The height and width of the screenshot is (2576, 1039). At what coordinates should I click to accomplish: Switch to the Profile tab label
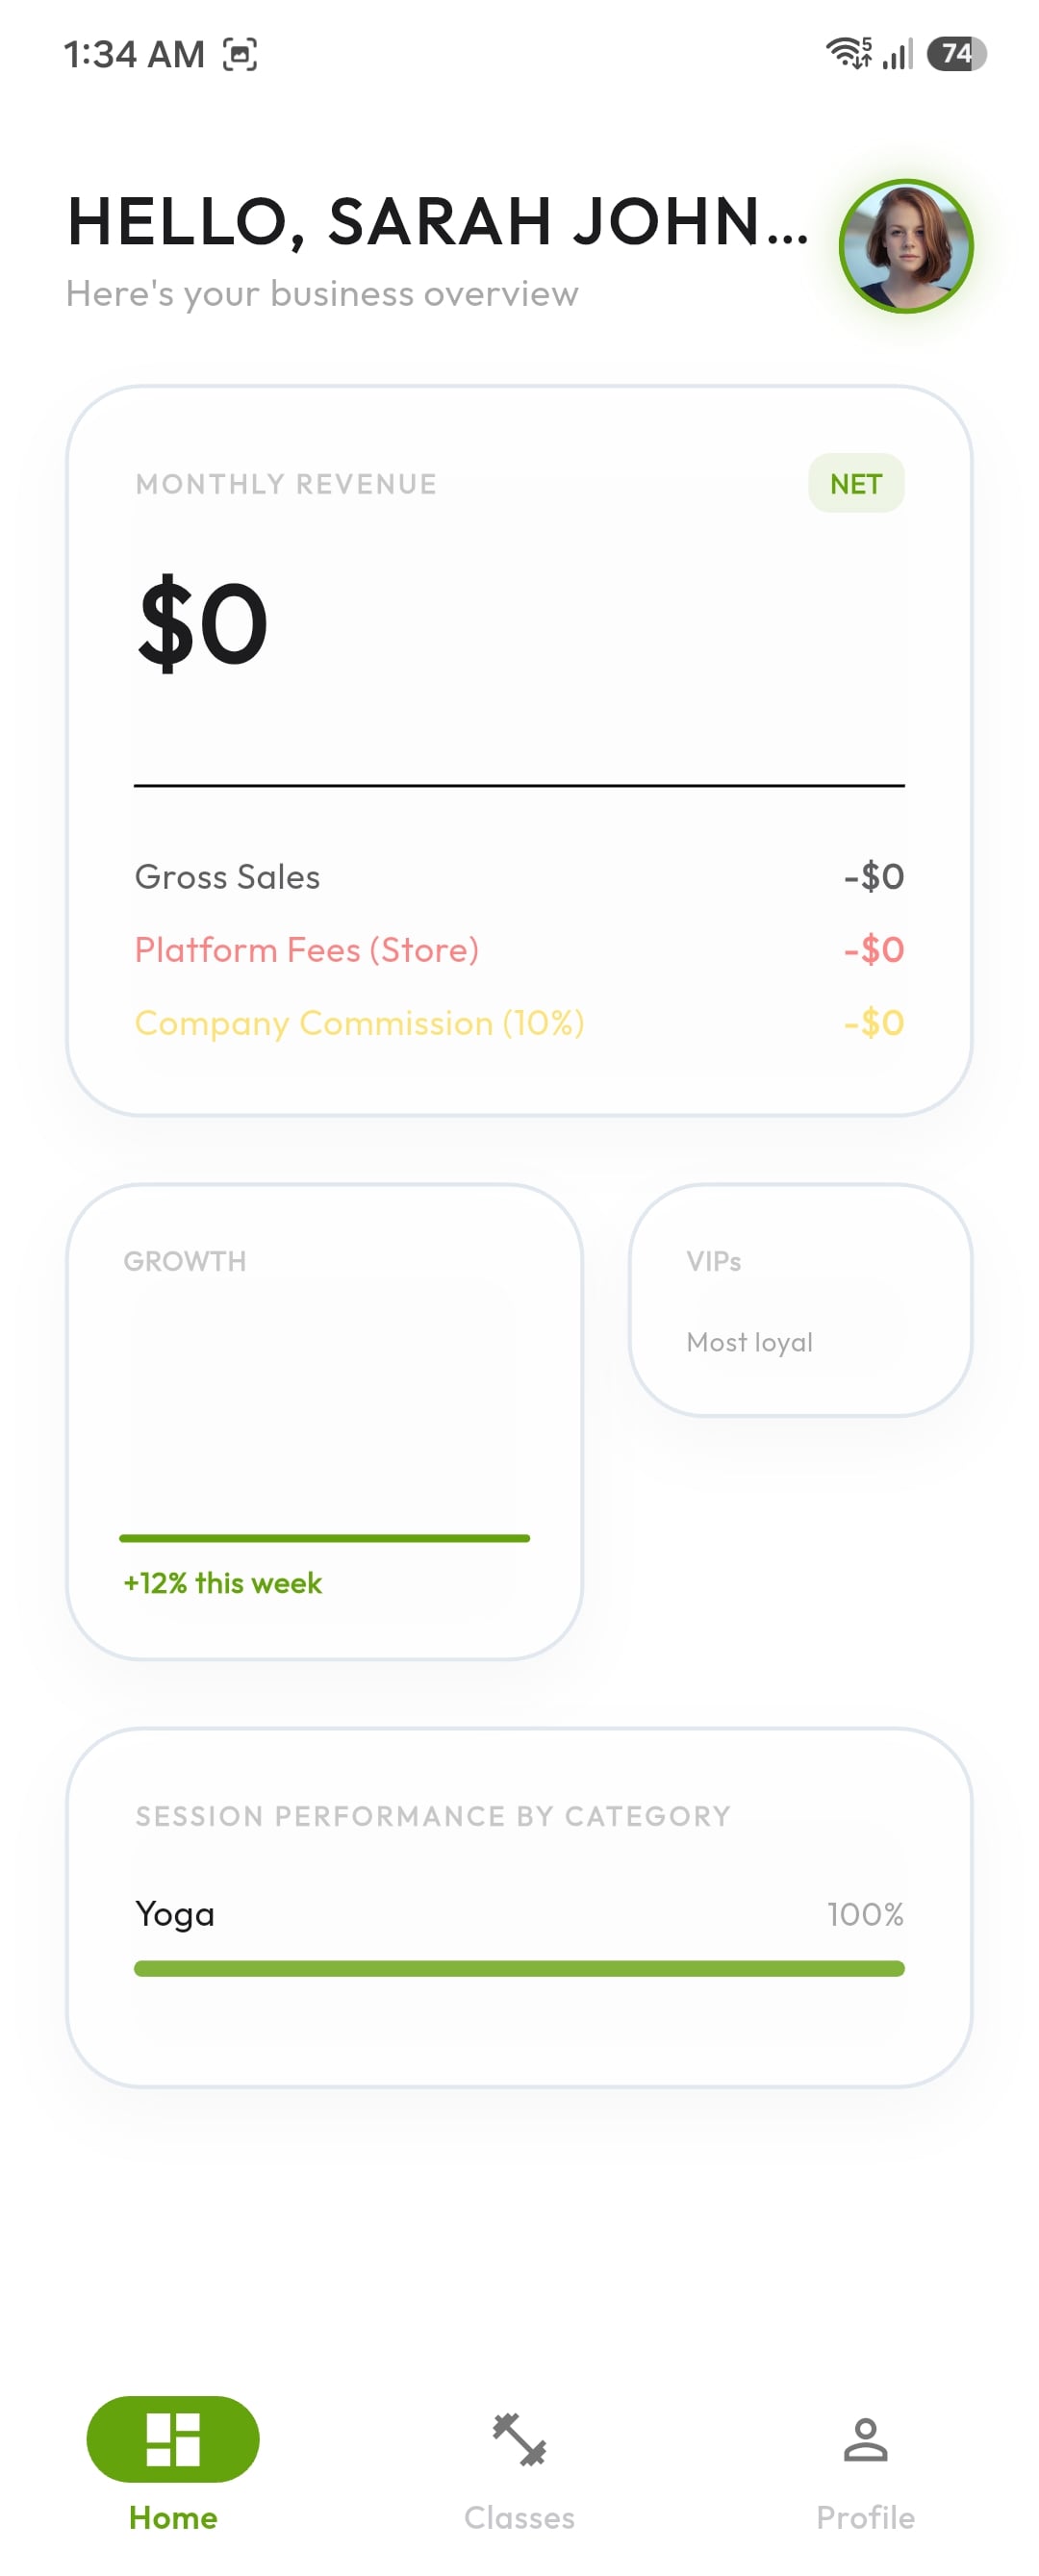[865, 2517]
